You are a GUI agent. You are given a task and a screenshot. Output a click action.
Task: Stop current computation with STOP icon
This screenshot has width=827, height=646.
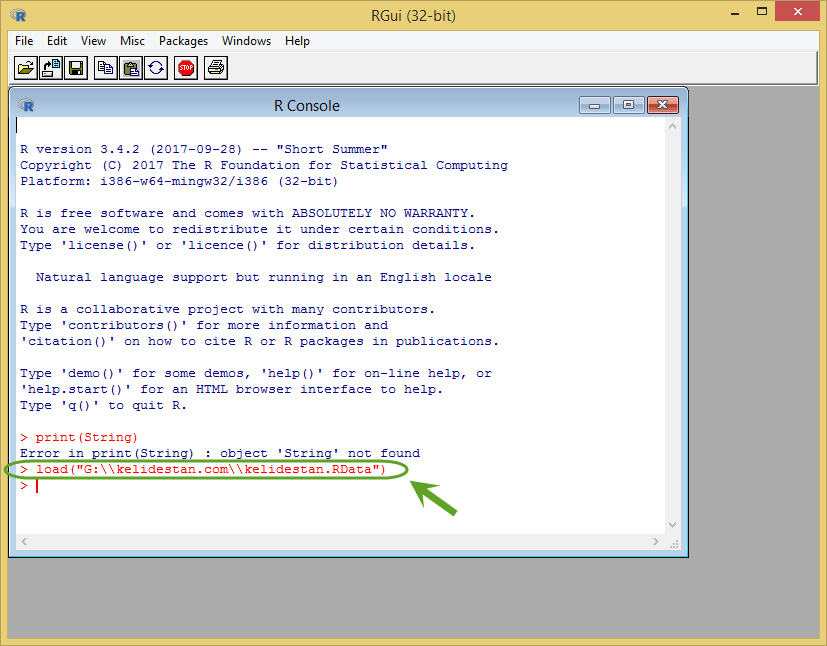[186, 68]
